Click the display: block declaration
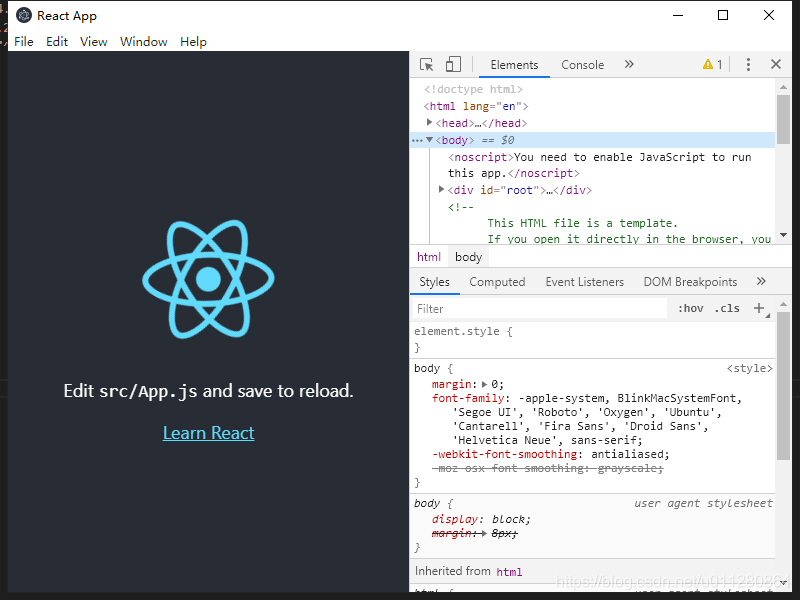 click(x=481, y=519)
